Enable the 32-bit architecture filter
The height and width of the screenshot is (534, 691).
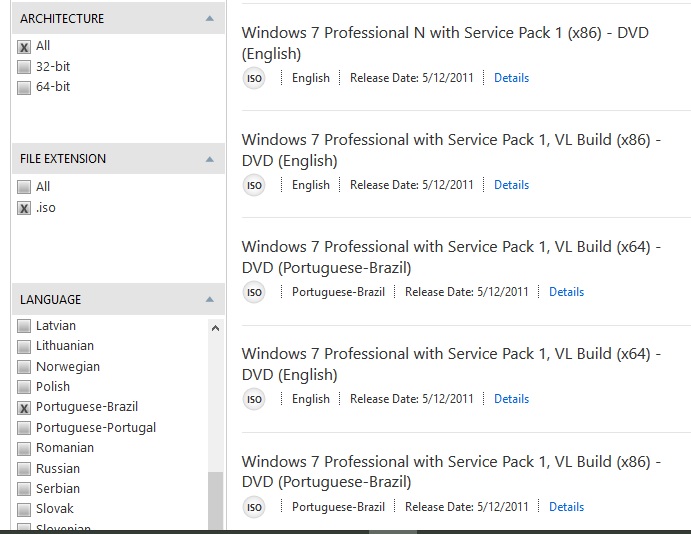[24, 67]
